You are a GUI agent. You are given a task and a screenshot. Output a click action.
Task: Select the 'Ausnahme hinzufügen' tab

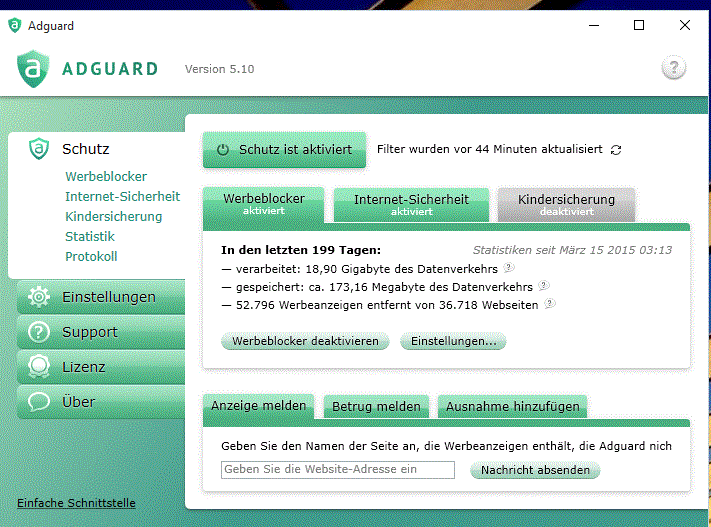pos(512,407)
